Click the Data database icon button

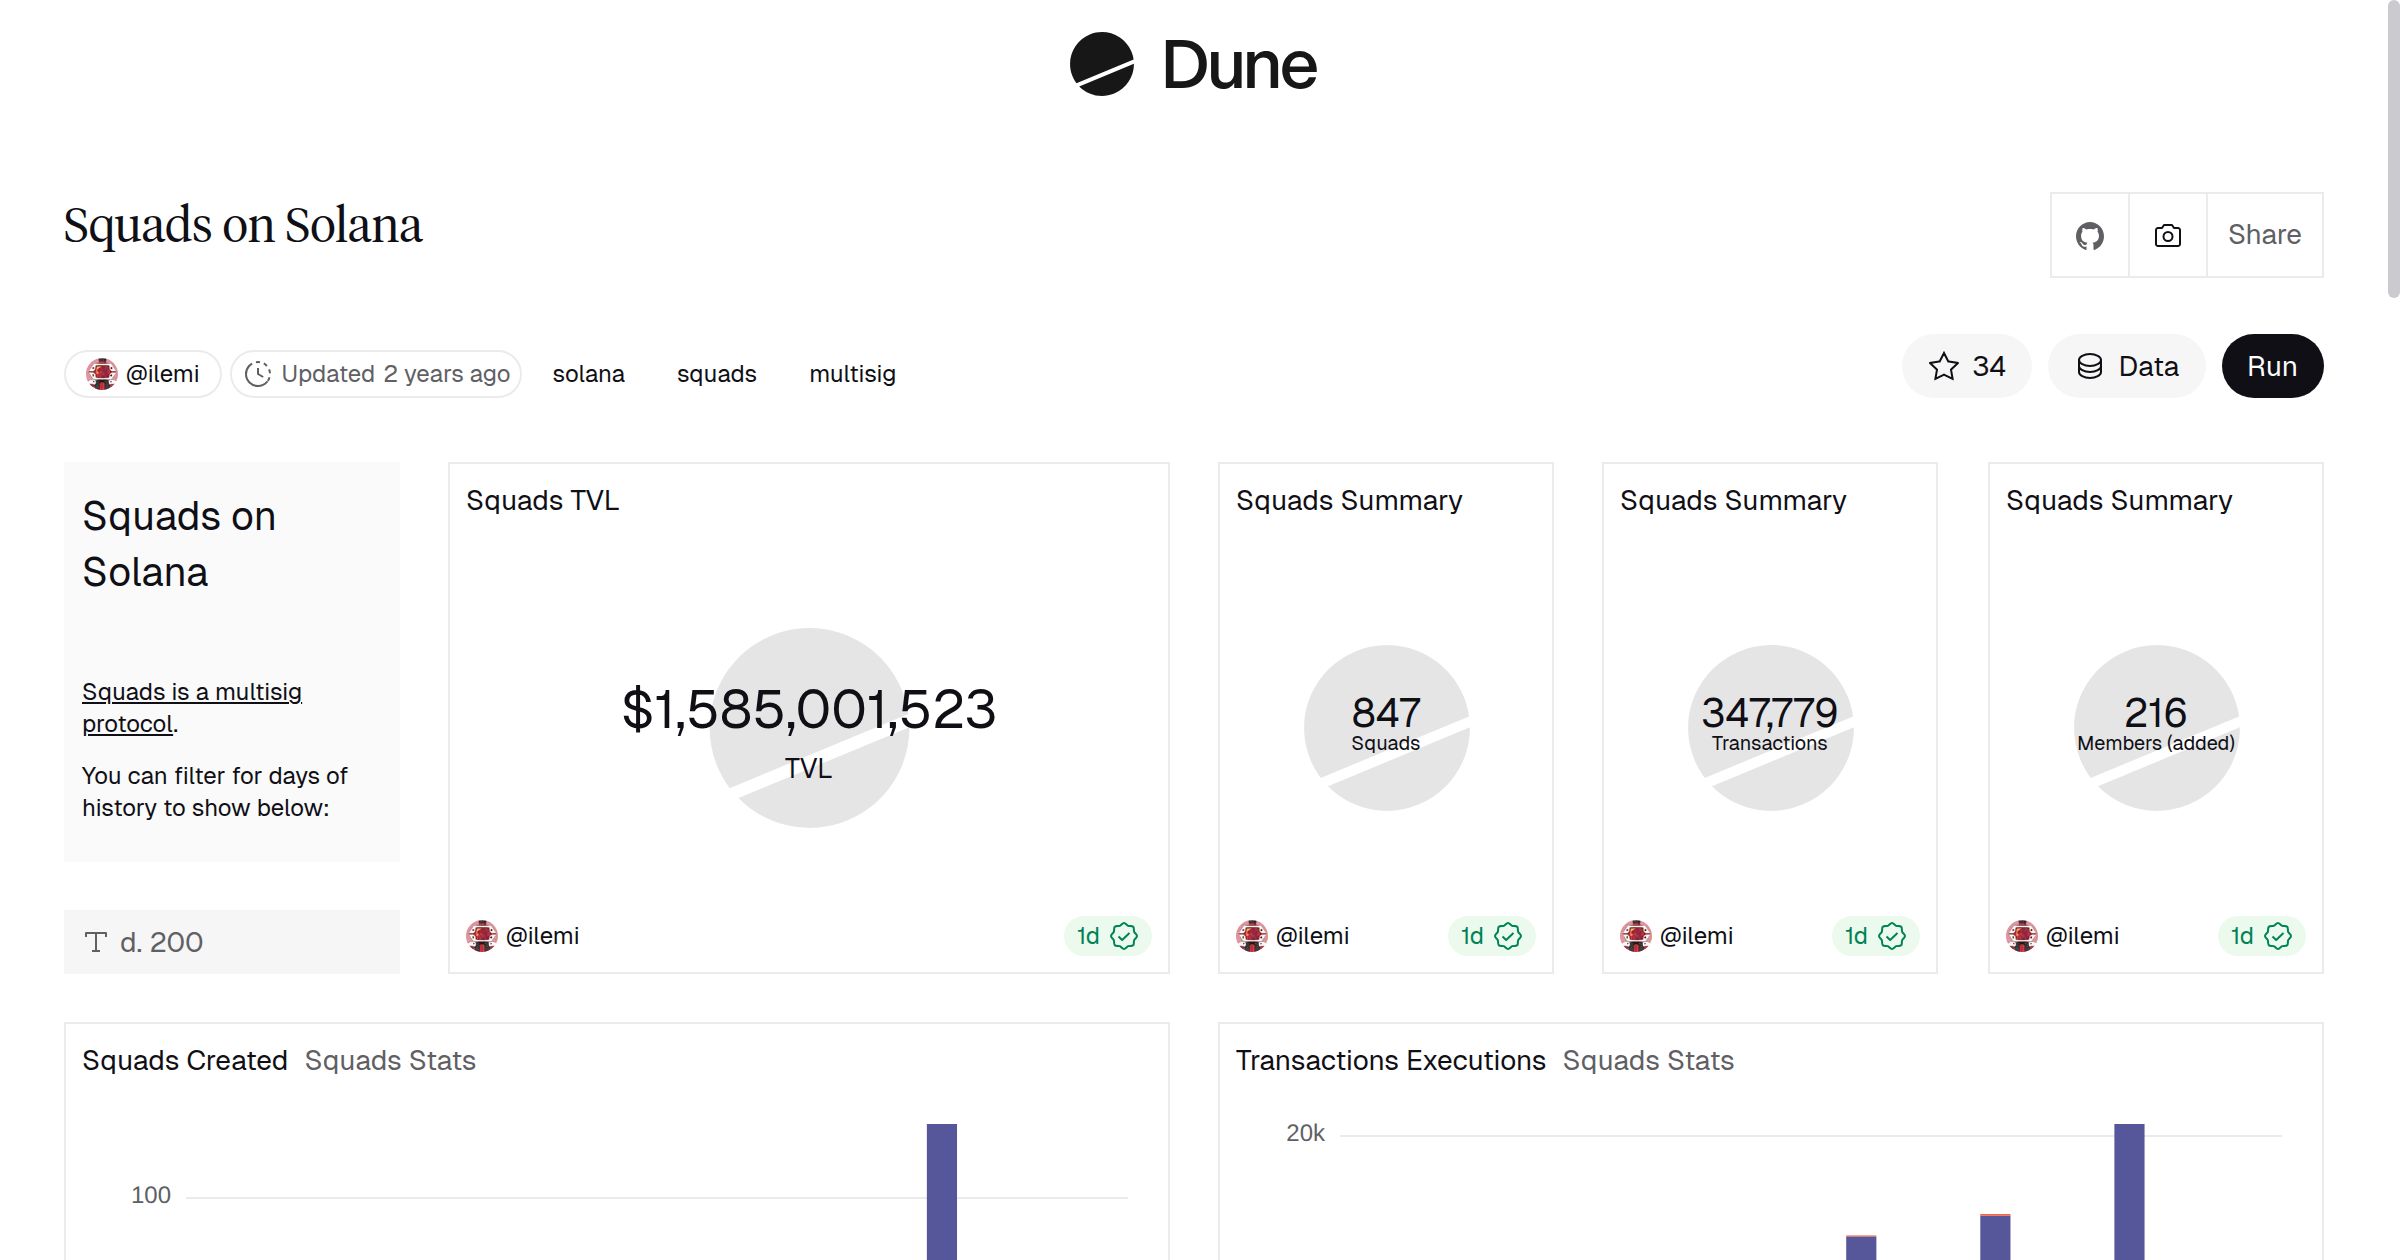tap(2126, 366)
